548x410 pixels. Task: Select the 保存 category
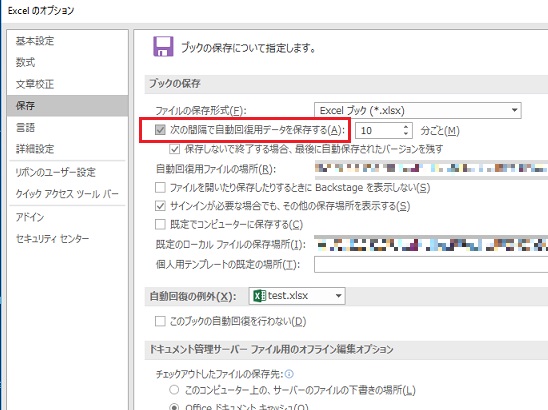[67, 106]
